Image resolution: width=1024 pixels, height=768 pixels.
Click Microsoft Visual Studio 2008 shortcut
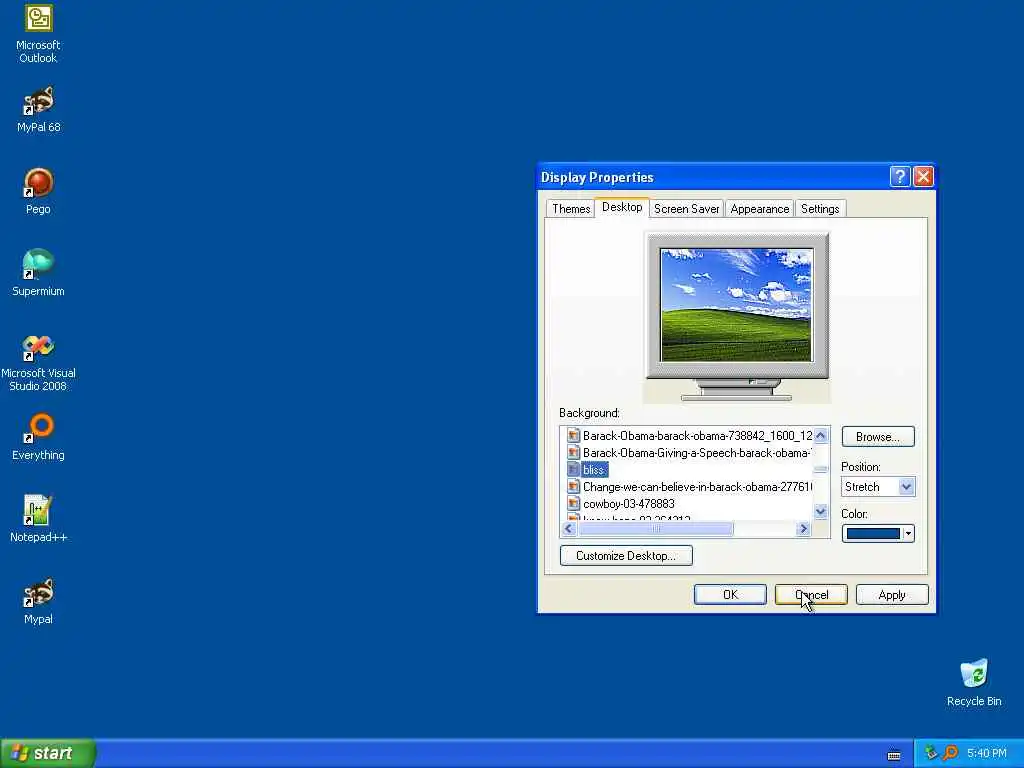pyautogui.click(x=38, y=363)
